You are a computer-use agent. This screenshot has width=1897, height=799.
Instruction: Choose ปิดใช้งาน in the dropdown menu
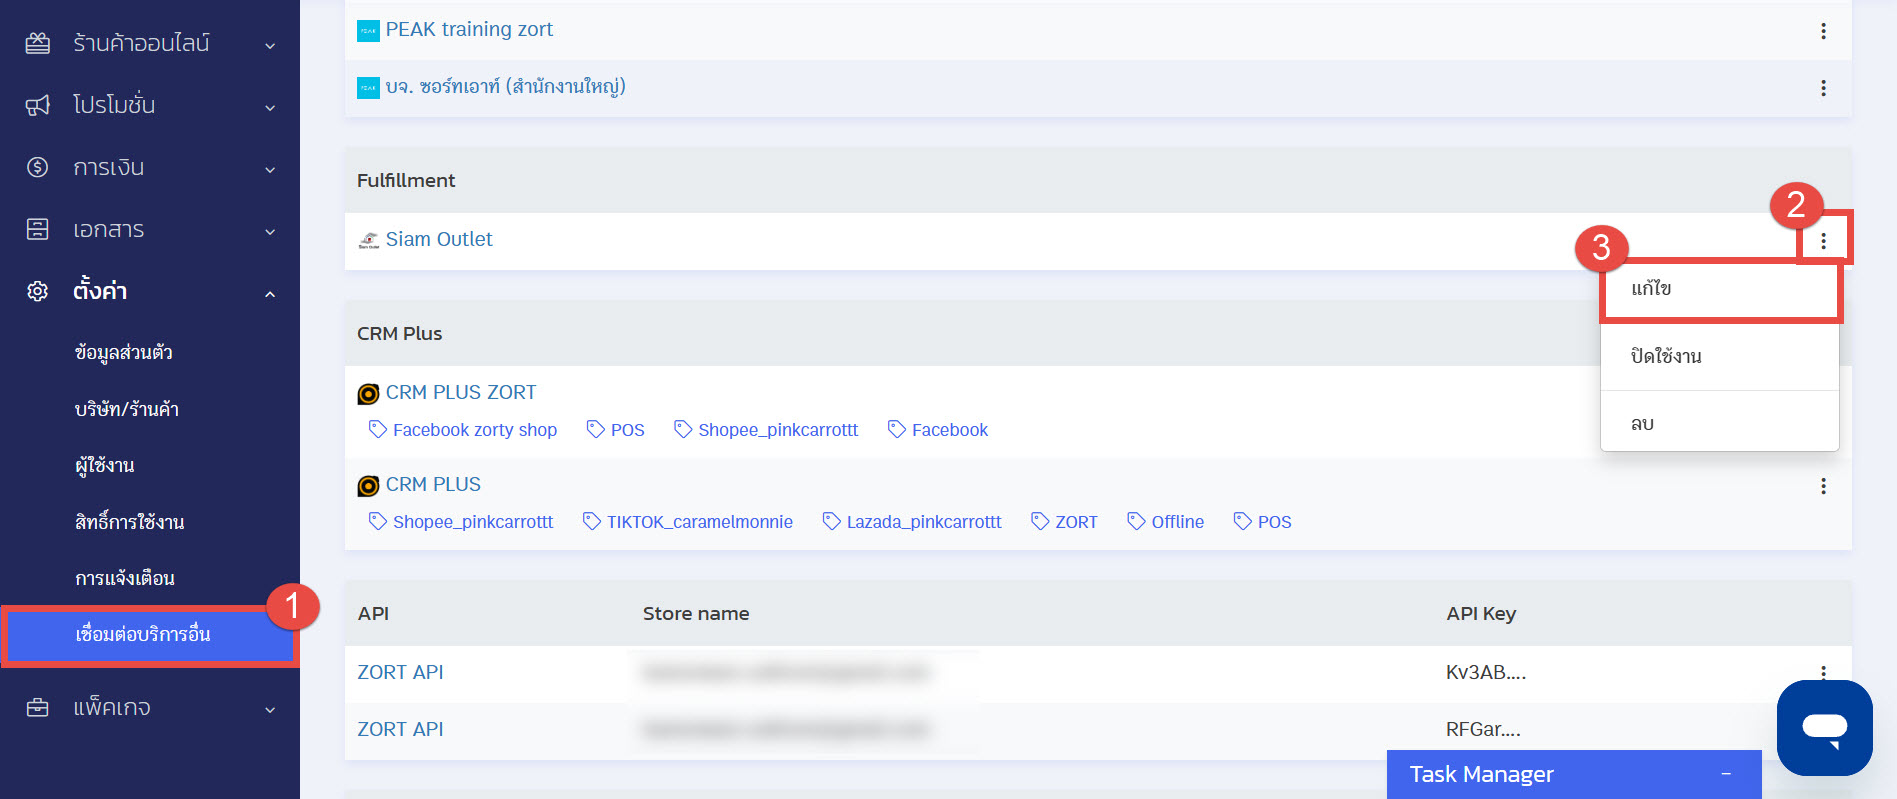click(x=1666, y=356)
